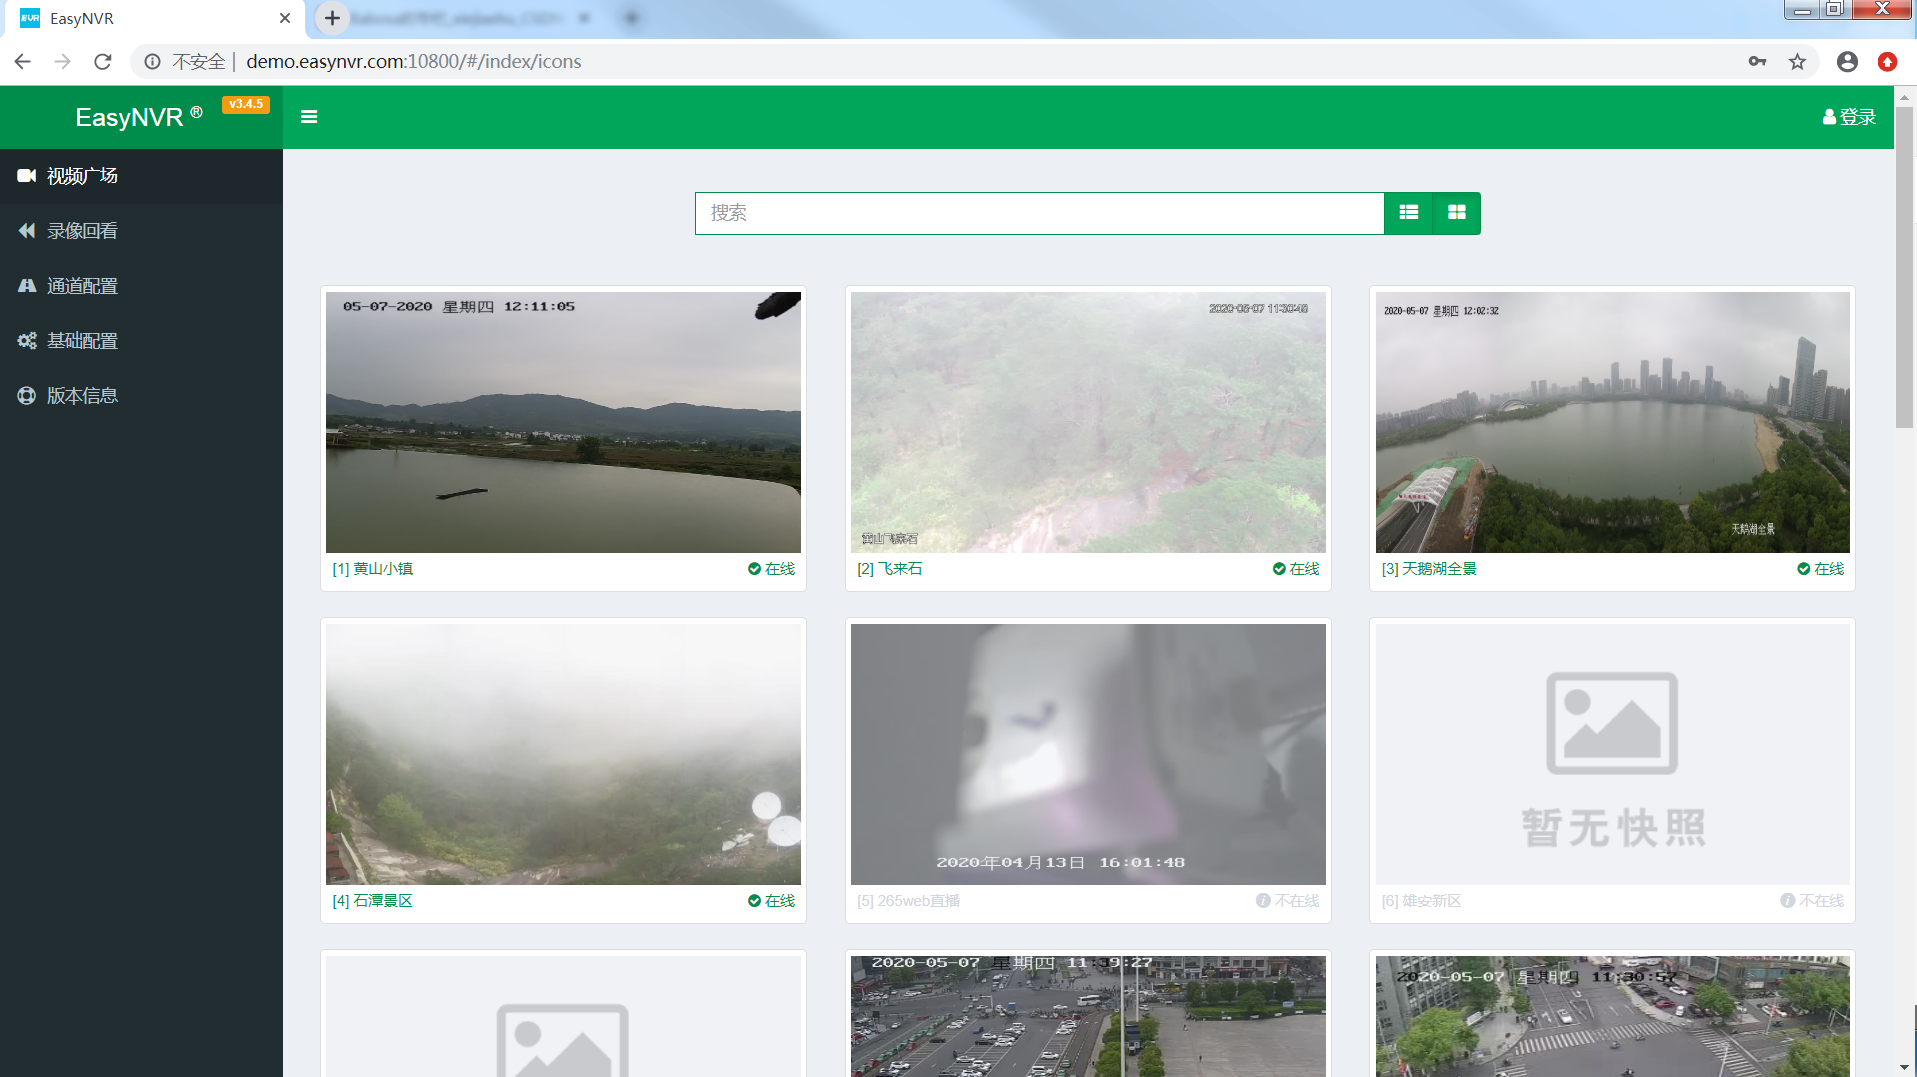Screen dimensions: 1917x1077
Task: Open channel link [4] 石潭景区
Action: click(373, 900)
